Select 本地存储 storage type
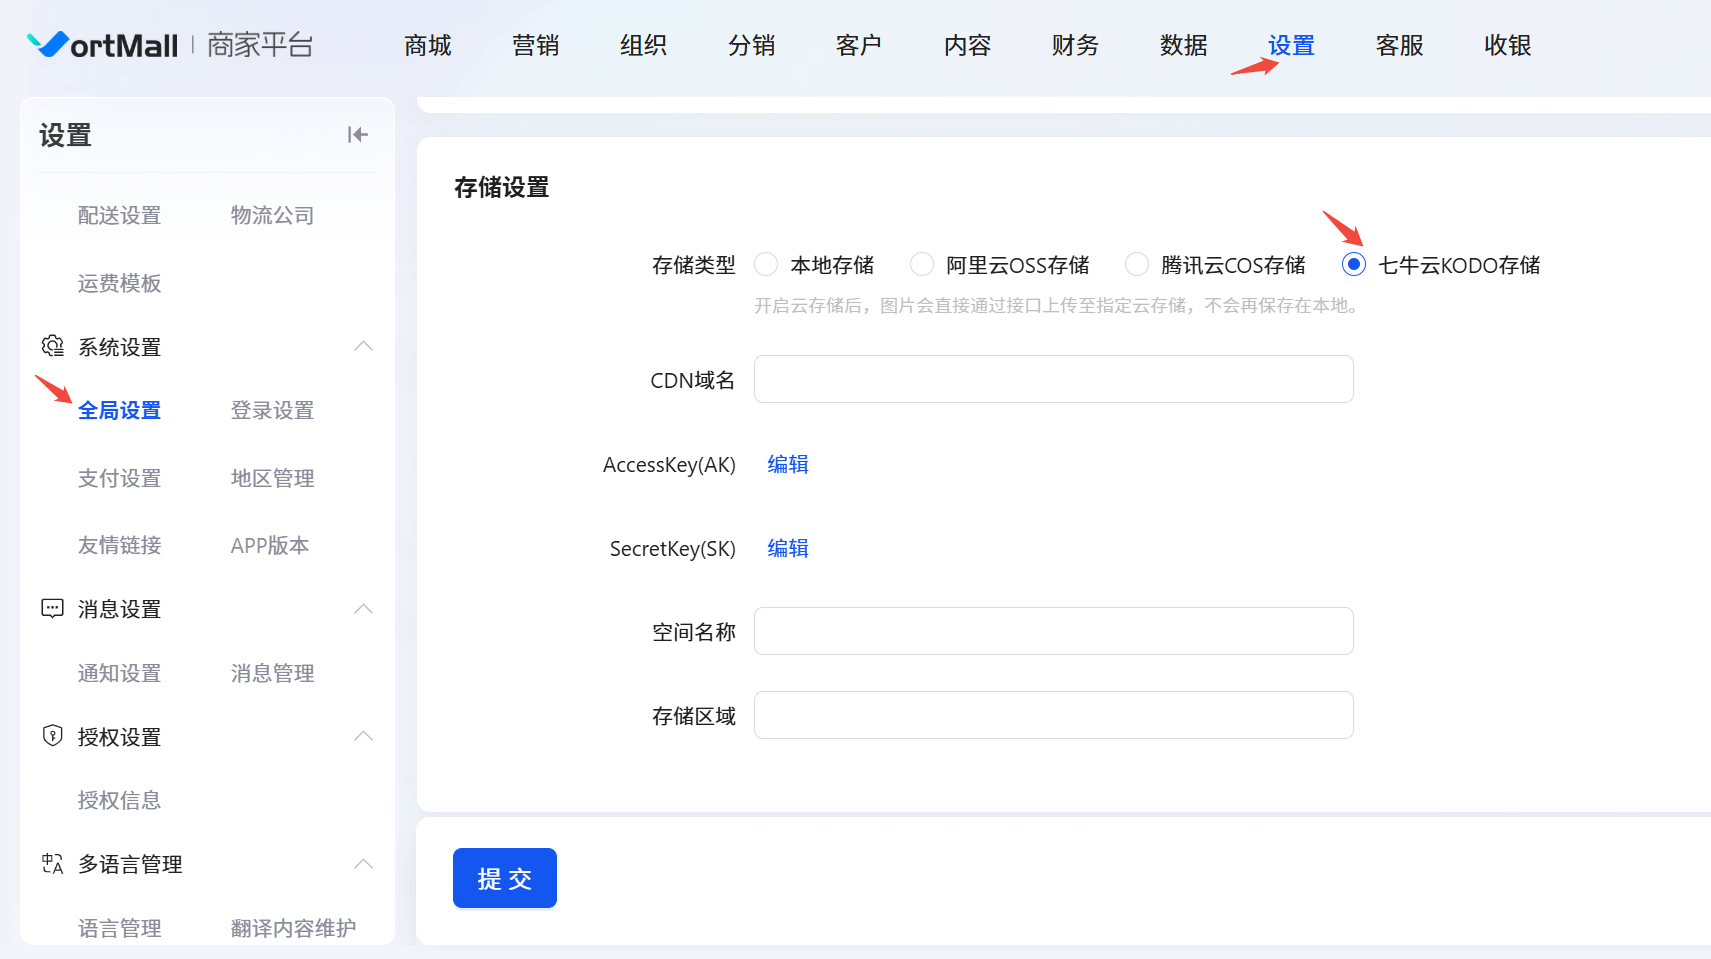Image resolution: width=1711 pixels, height=959 pixels. tap(767, 265)
